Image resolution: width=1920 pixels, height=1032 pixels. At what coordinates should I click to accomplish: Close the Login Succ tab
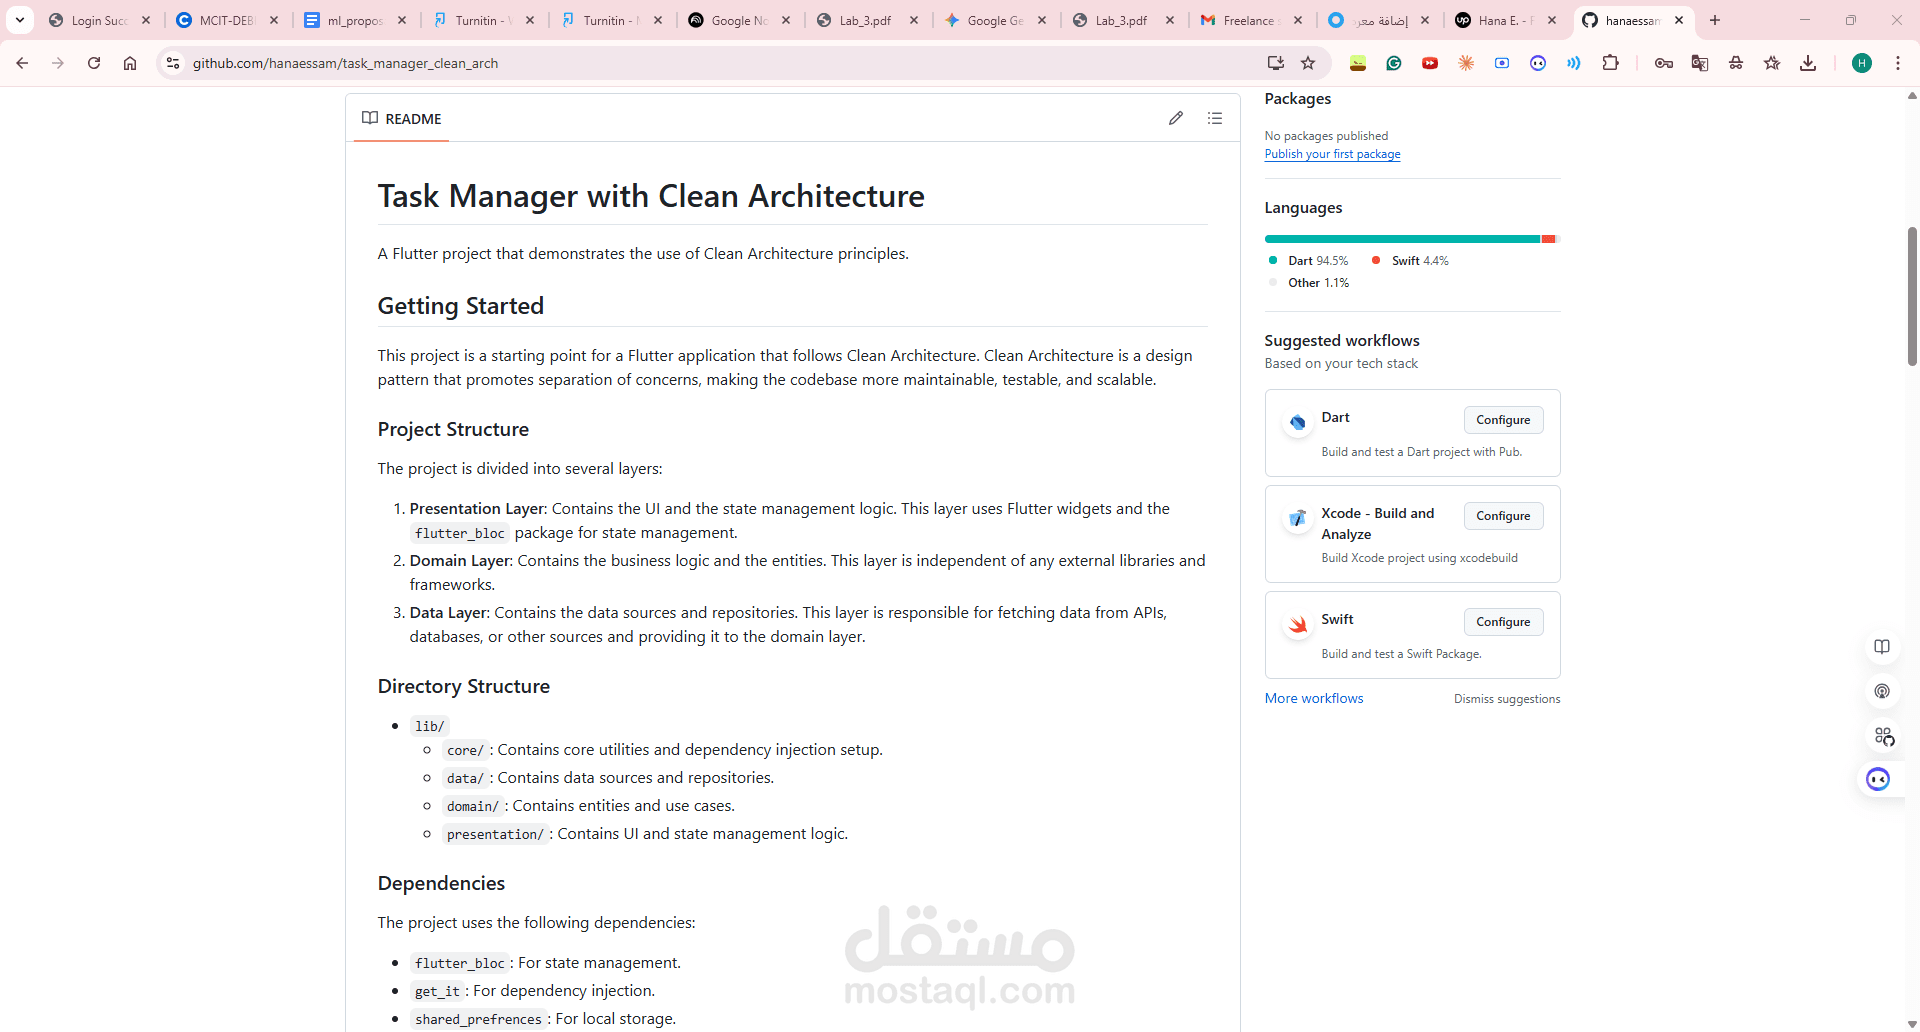click(146, 20)
